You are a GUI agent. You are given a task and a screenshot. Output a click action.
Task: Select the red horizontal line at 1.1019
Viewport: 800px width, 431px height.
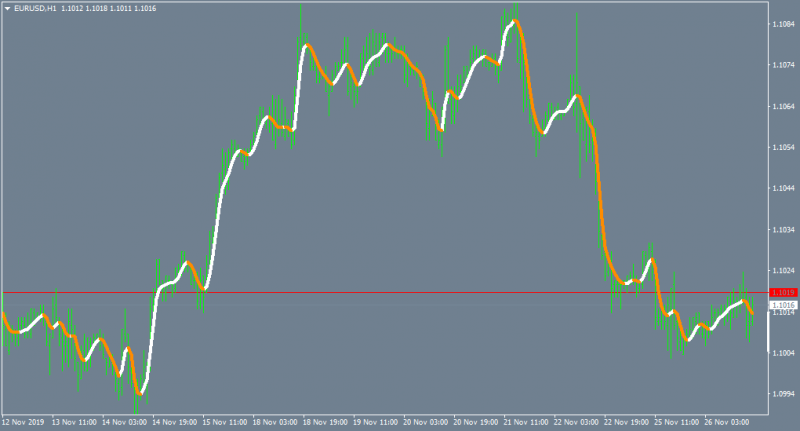(385, 293)
